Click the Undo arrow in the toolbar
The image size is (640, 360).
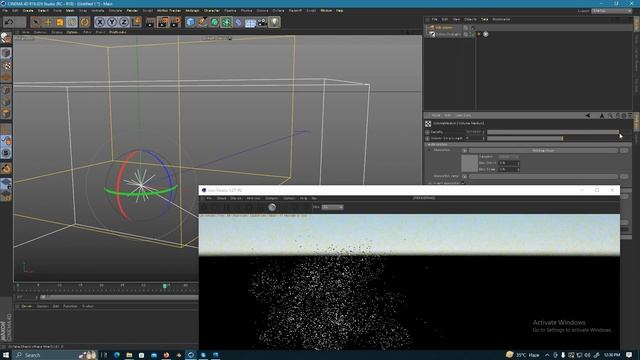click(9, 22)
